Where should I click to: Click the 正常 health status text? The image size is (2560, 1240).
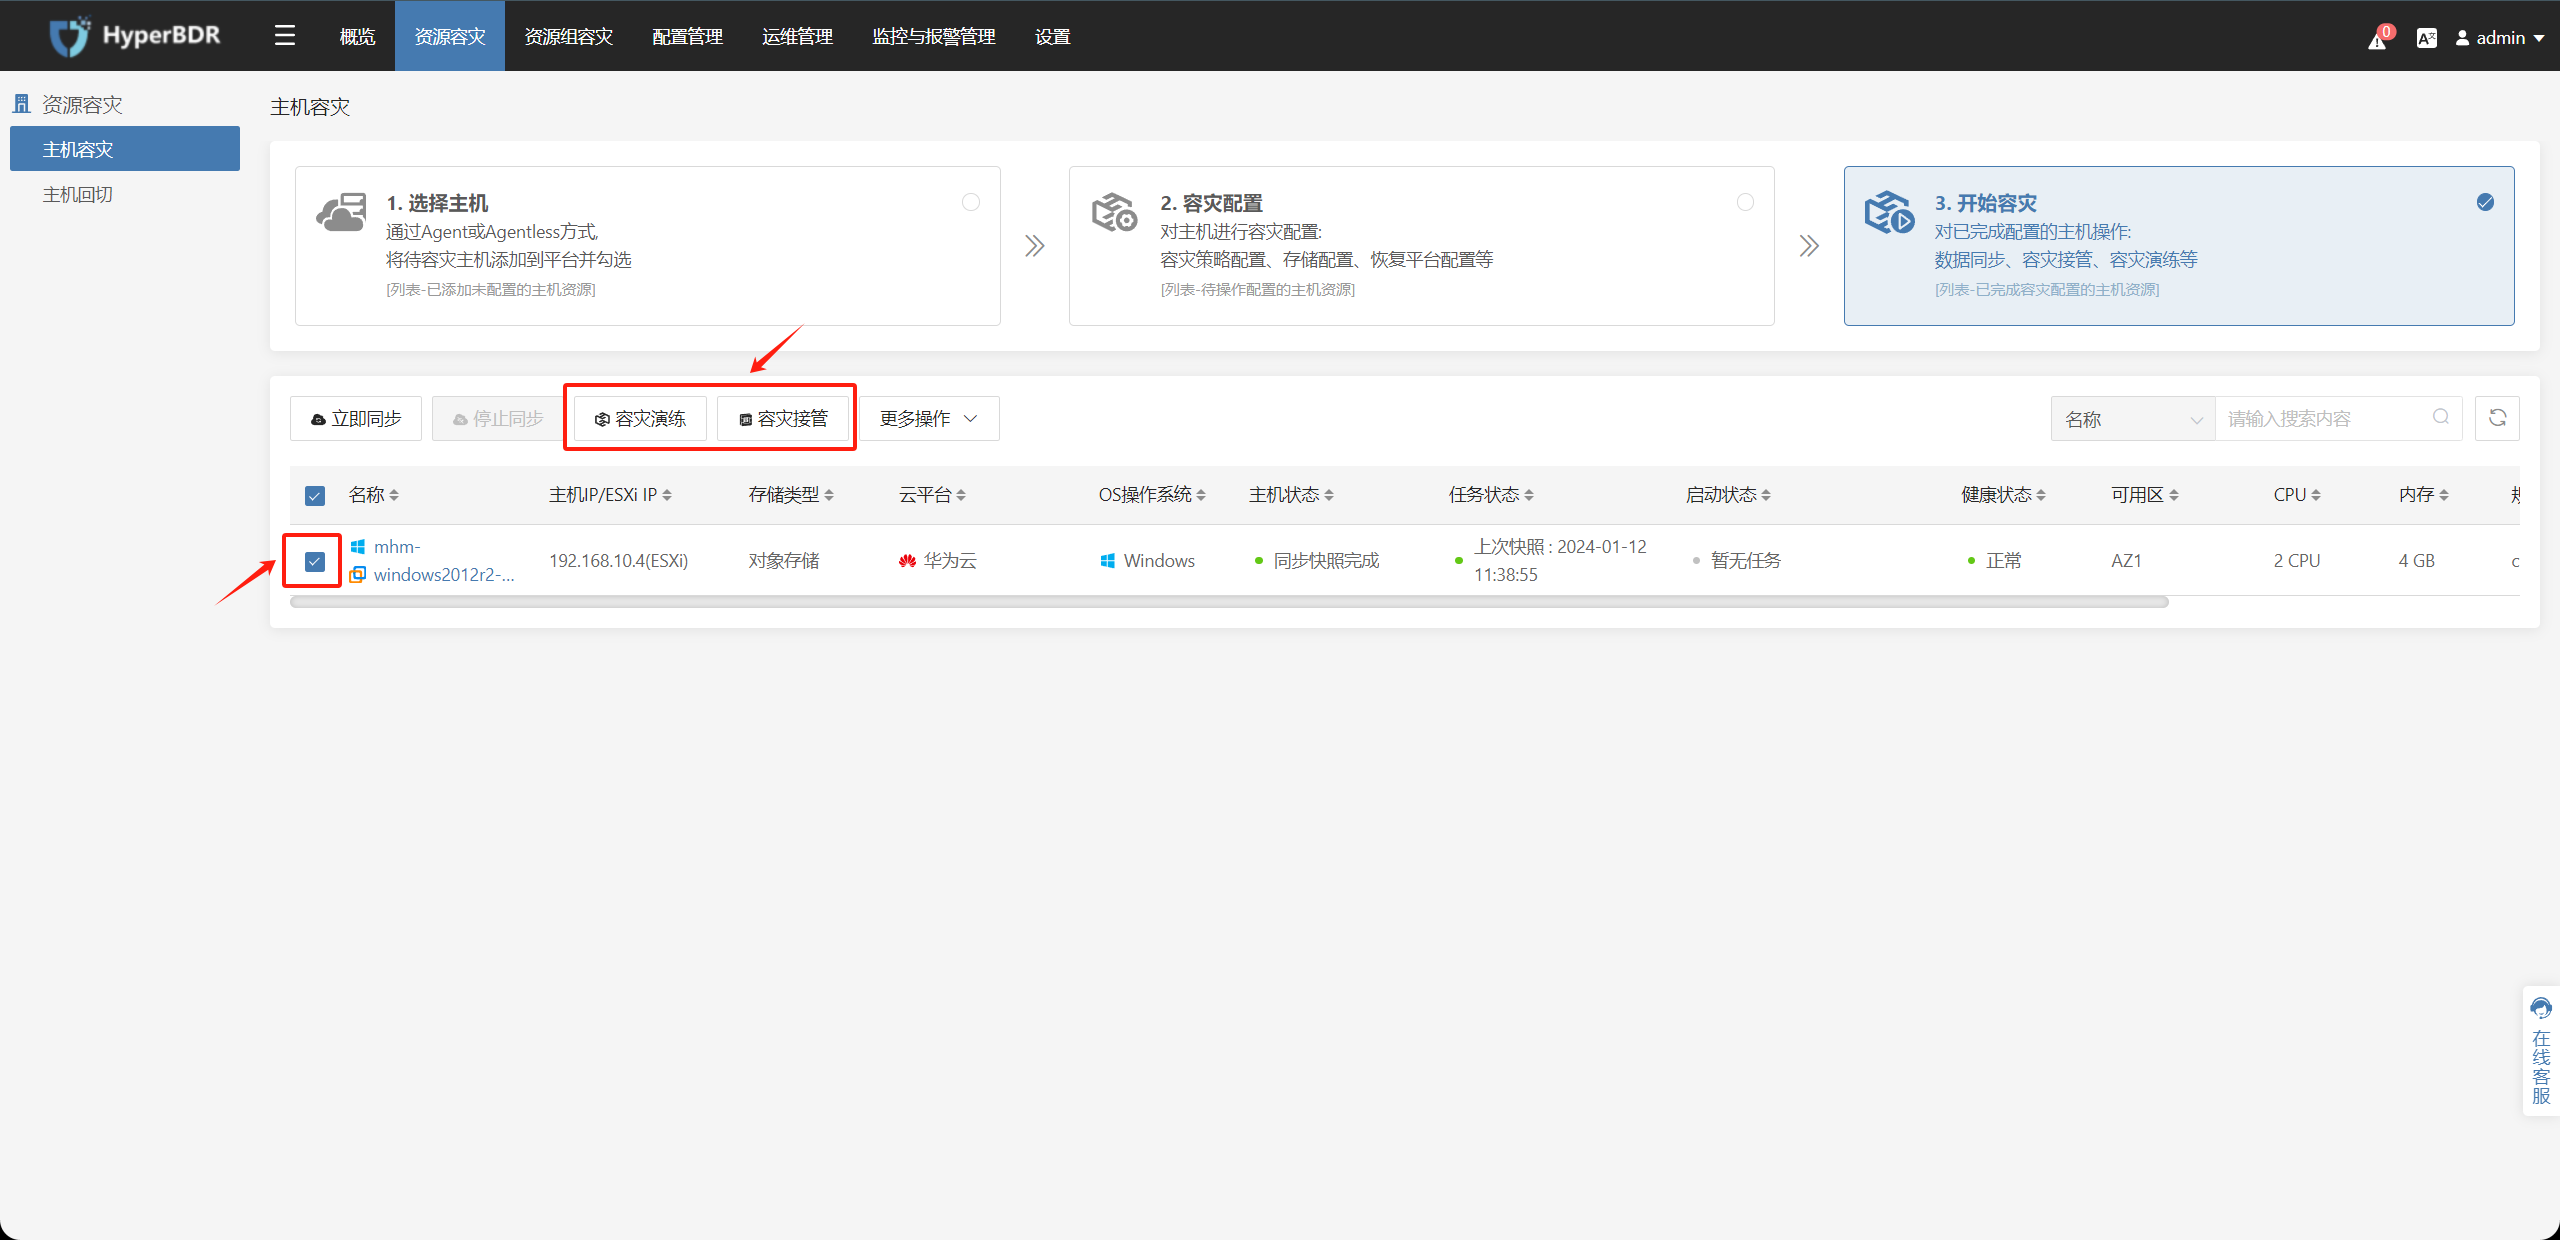click(x=2004, y=561)
